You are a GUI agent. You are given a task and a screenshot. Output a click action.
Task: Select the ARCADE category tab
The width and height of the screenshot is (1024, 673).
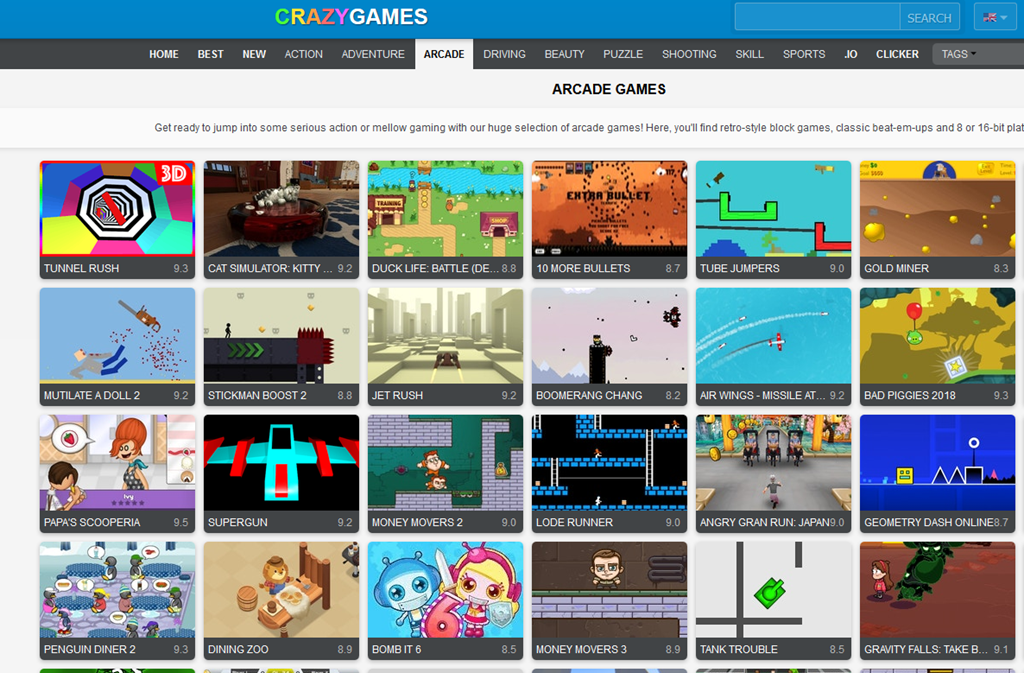444,54
